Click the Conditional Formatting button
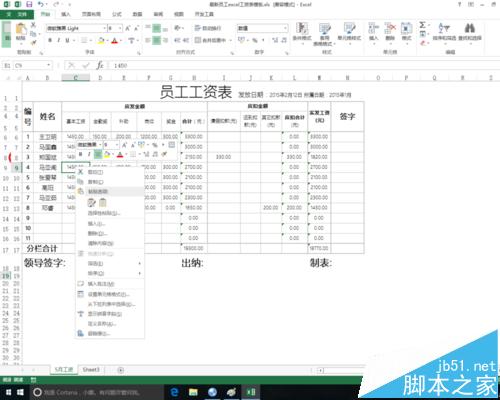Viewport: 500px width, 400px height. tap(302, 33)
